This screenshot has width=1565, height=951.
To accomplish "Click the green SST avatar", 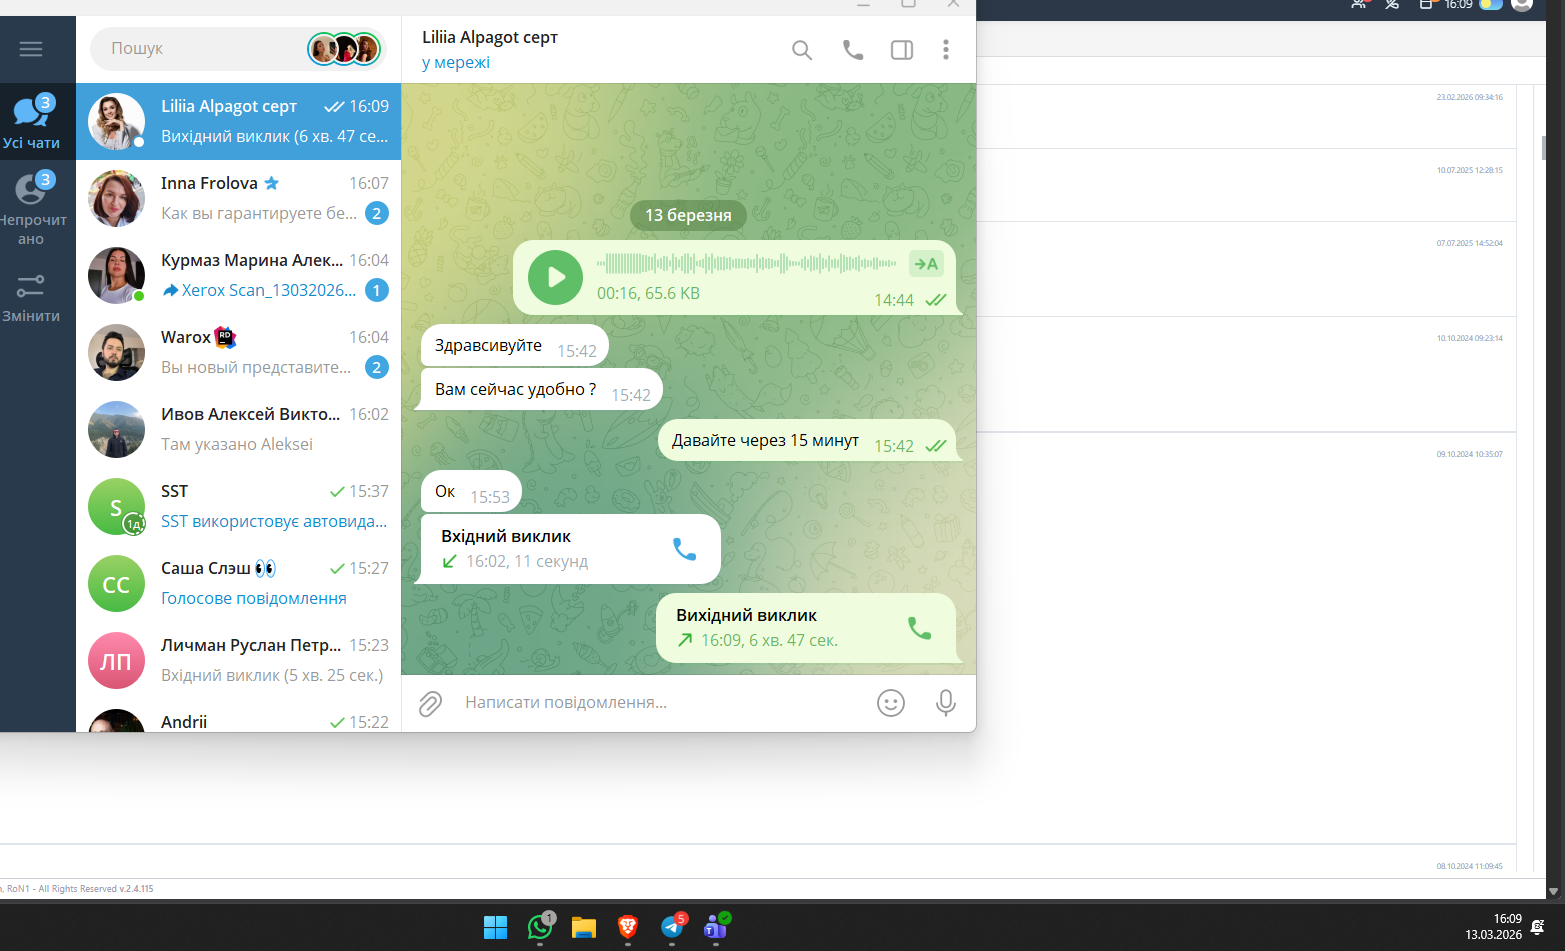I will [117, 506].
